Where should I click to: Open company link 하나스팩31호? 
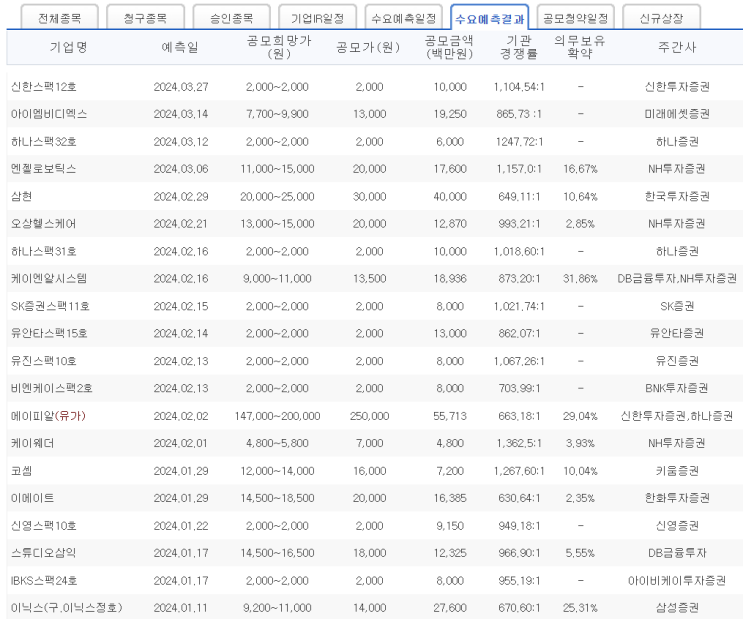pos(44,251)
